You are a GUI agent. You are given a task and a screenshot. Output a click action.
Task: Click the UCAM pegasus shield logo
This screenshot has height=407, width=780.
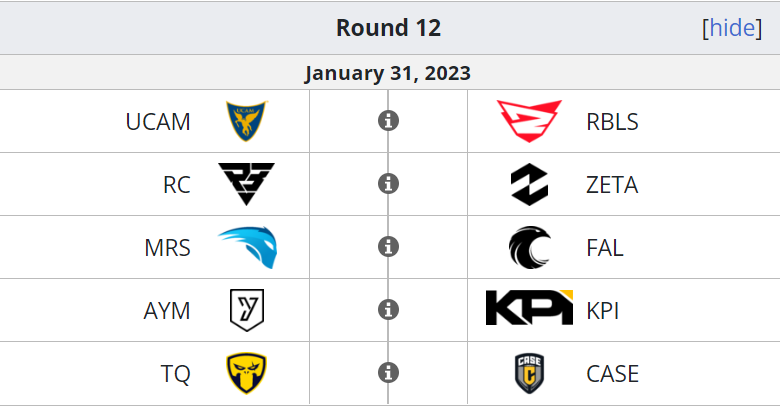coord(246,121)
